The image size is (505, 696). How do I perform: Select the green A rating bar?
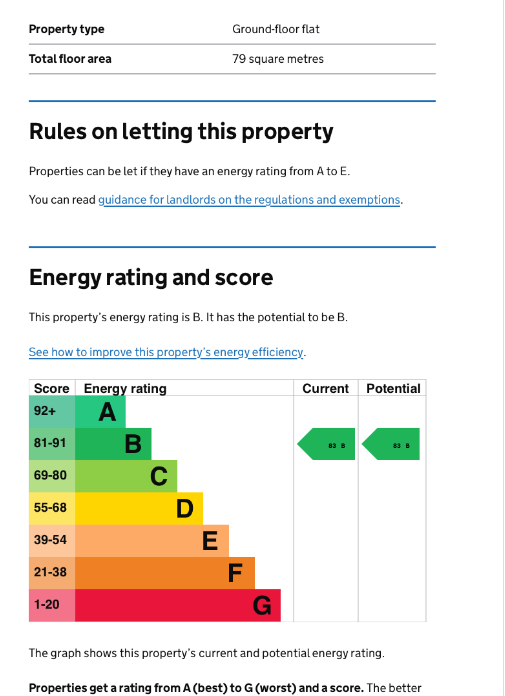point(100,411)
